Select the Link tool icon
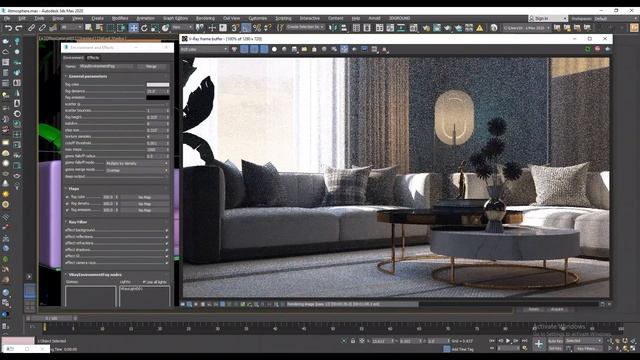The image size is (640, 360). [x=31, y=28]
